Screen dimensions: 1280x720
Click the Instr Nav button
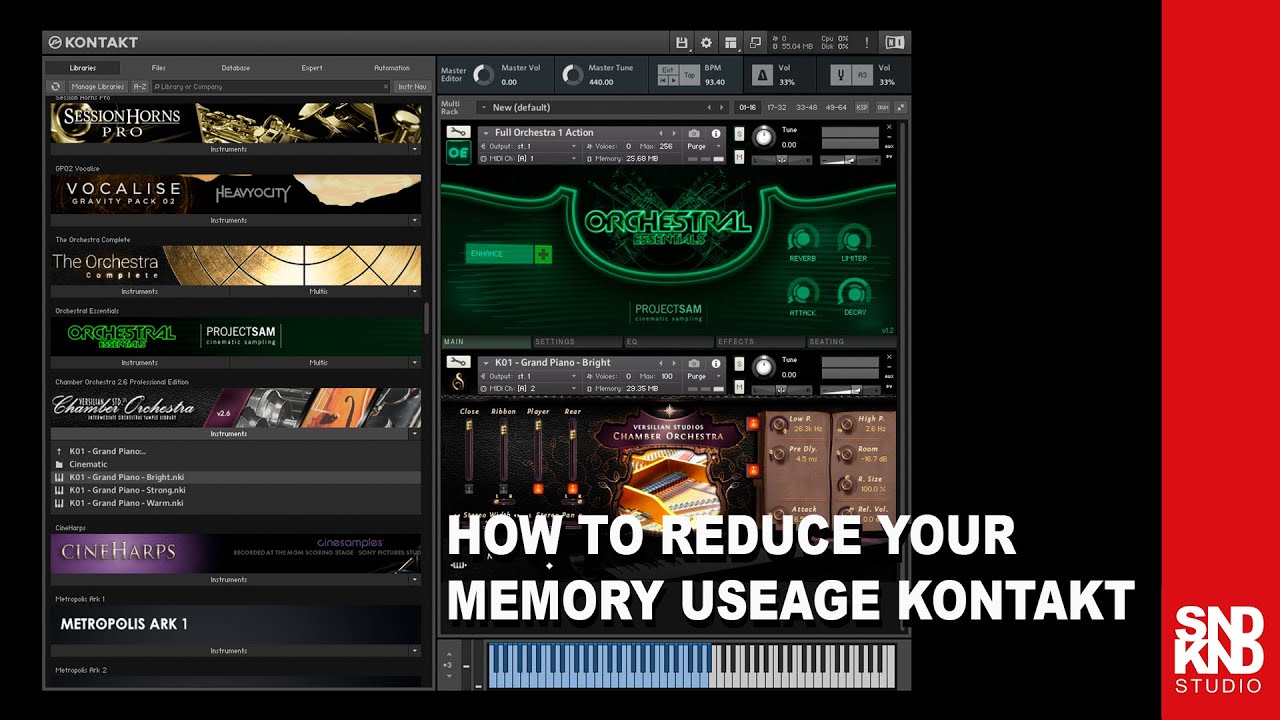tap(413, 87)
